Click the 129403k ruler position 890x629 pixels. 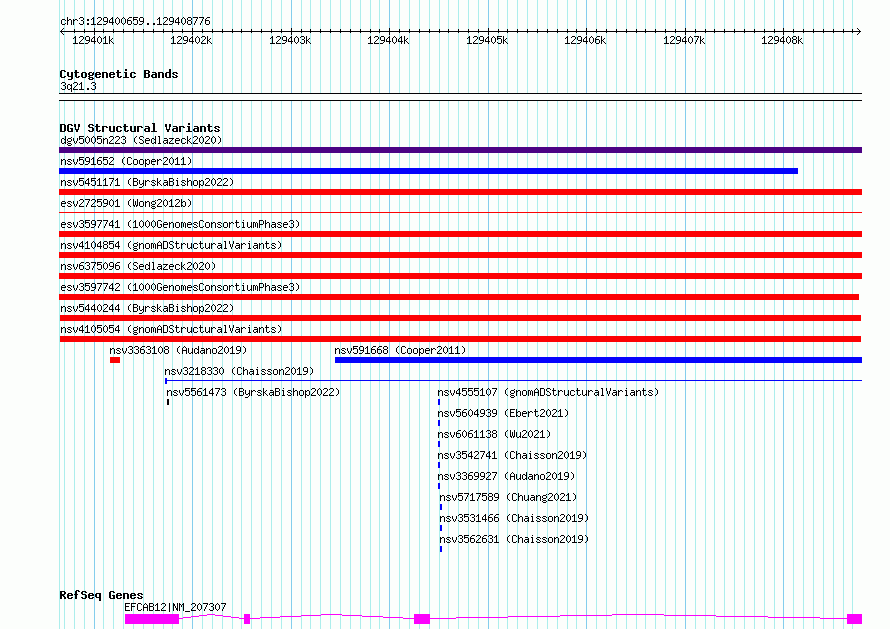290,40
